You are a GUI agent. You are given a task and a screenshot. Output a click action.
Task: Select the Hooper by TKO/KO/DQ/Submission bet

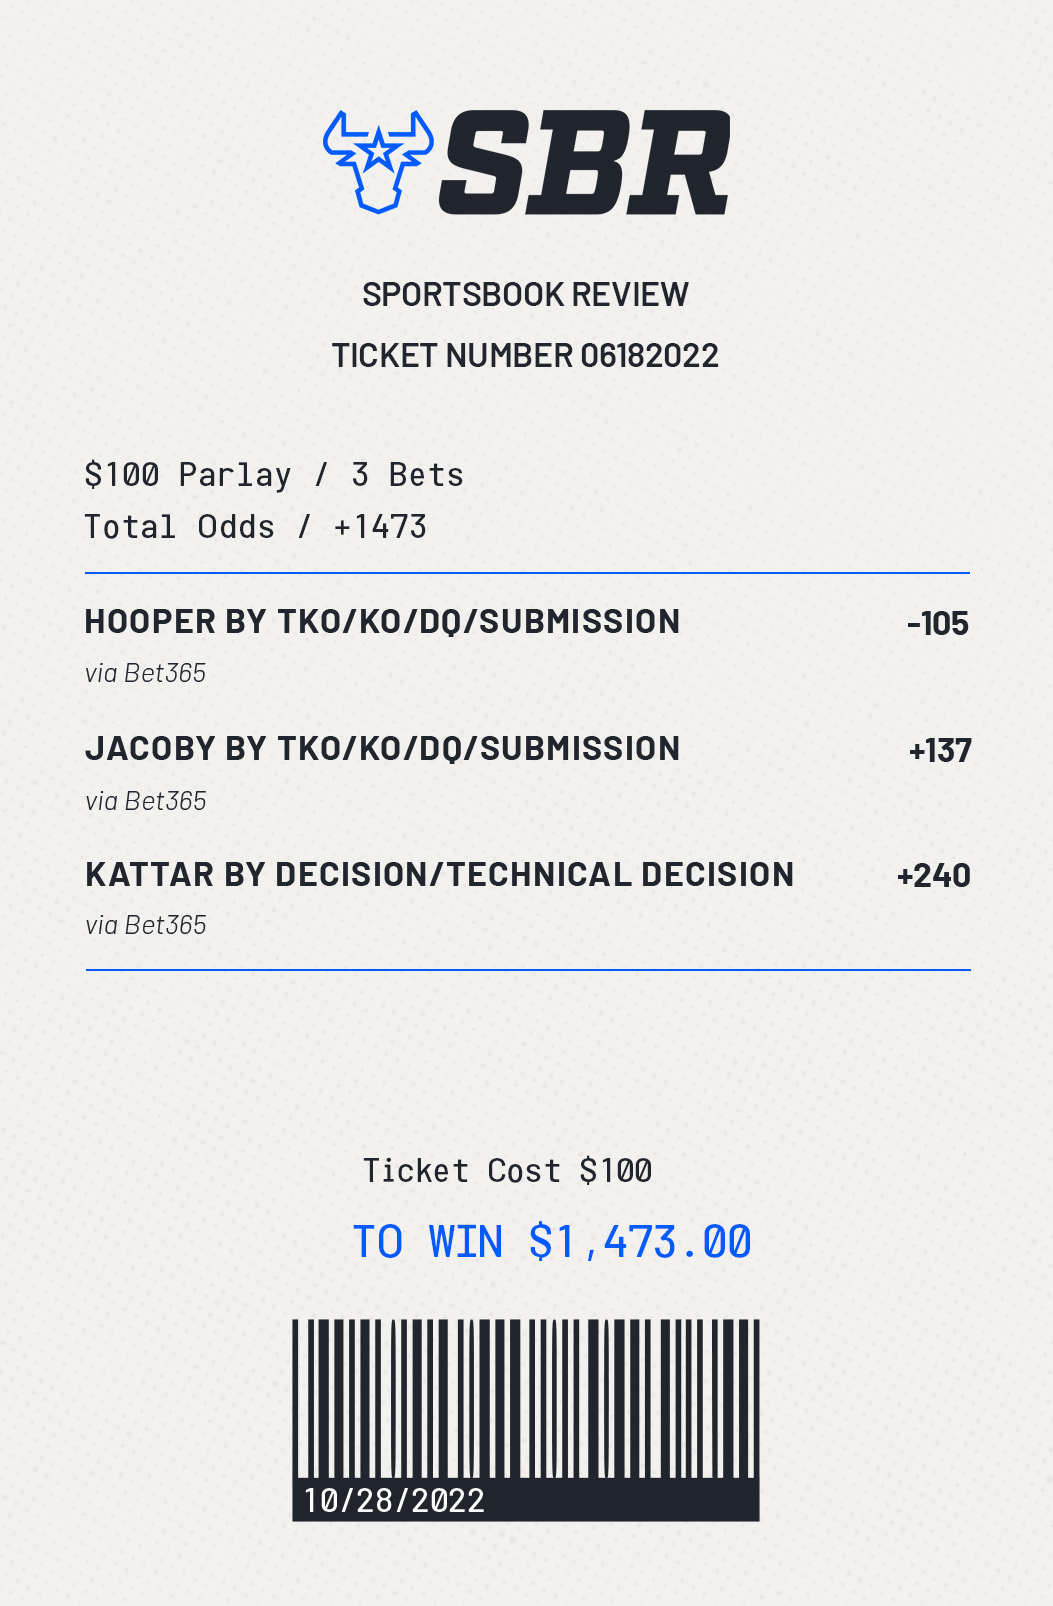[382, 622]
